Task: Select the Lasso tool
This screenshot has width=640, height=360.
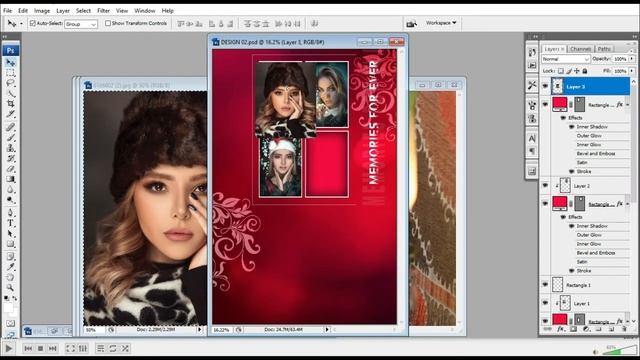Action: 11,83
